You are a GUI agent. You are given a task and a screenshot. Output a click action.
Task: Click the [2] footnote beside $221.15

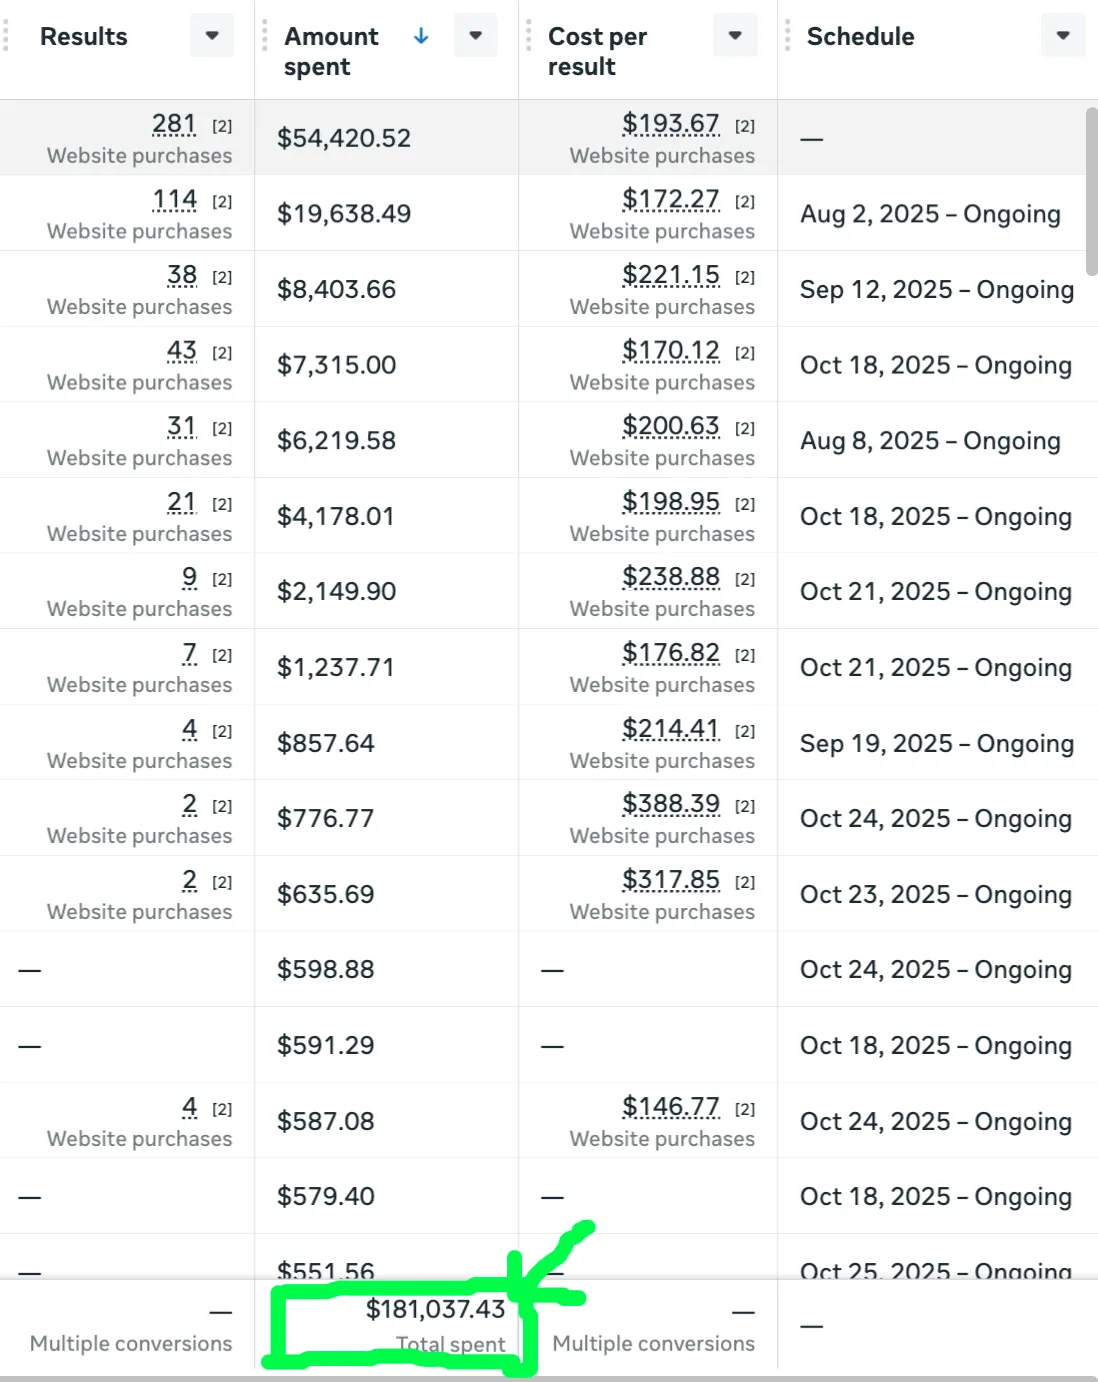tap(745, 277)
